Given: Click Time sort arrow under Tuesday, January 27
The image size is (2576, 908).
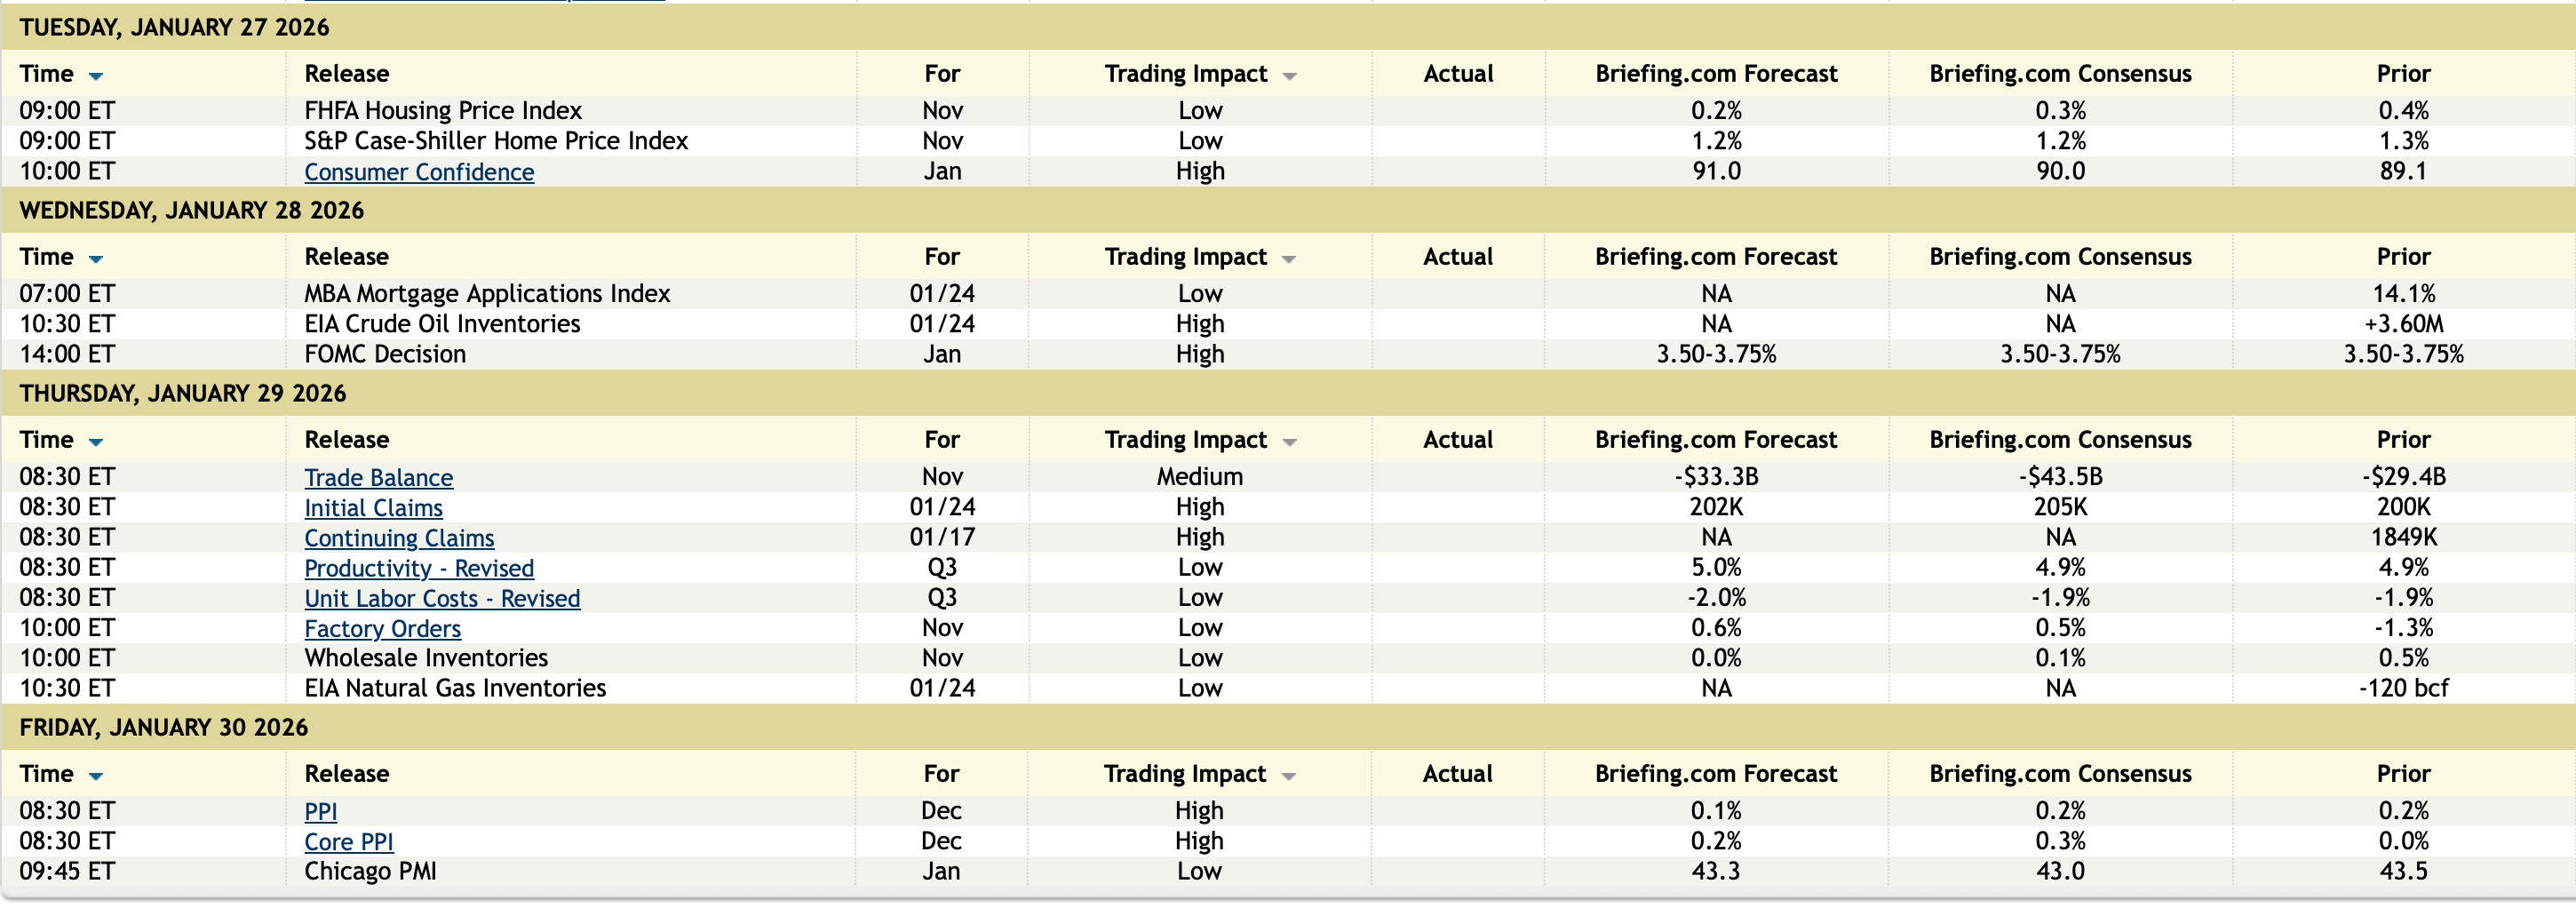Looking at the screenshot, I should click(96, 76).
